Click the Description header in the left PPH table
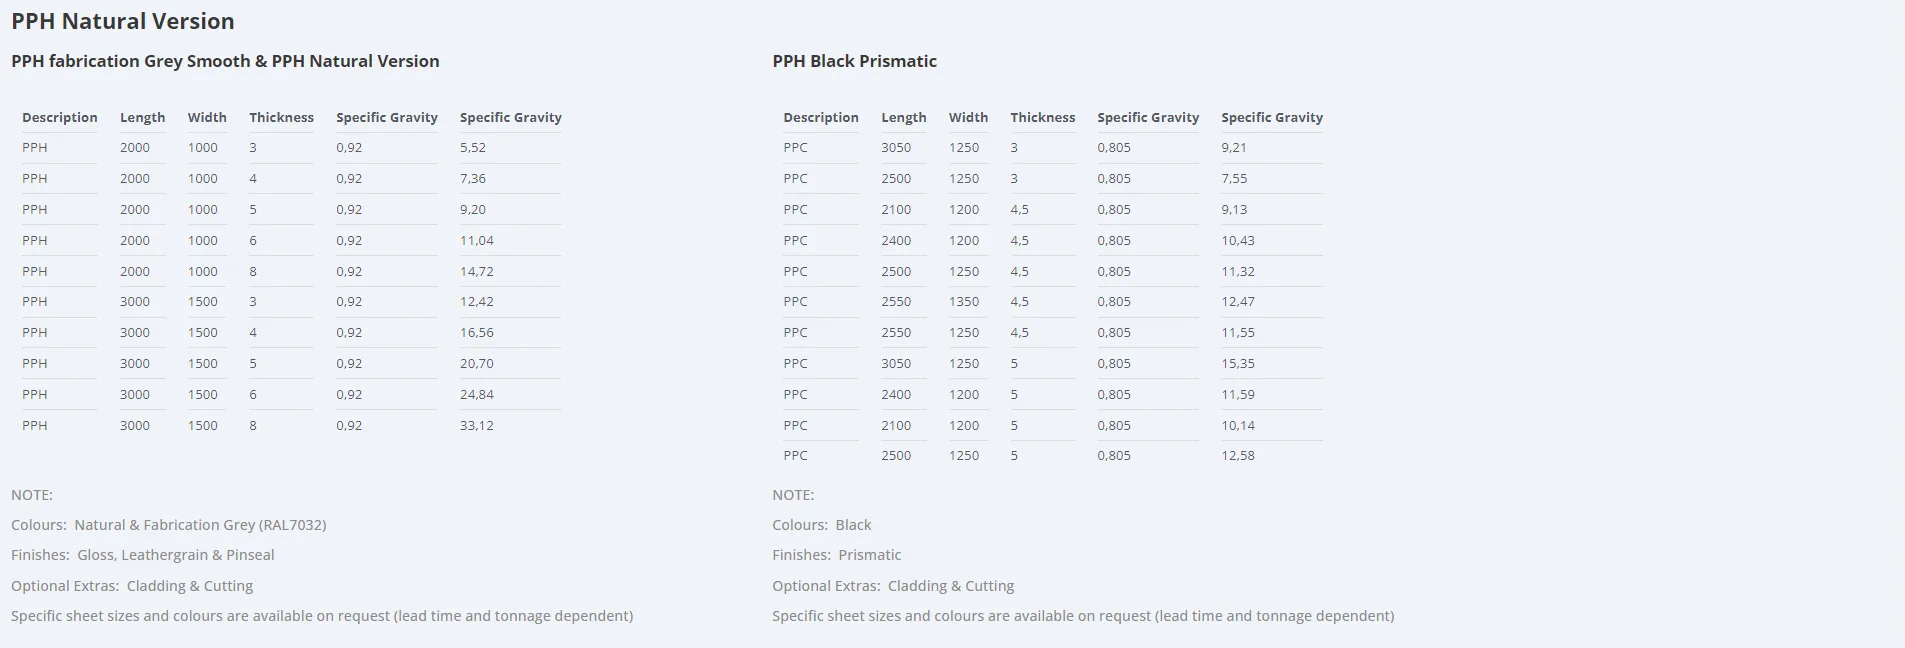Image resolution: width=1905 pixels, height=648 pixels. (x=60, y=117)
